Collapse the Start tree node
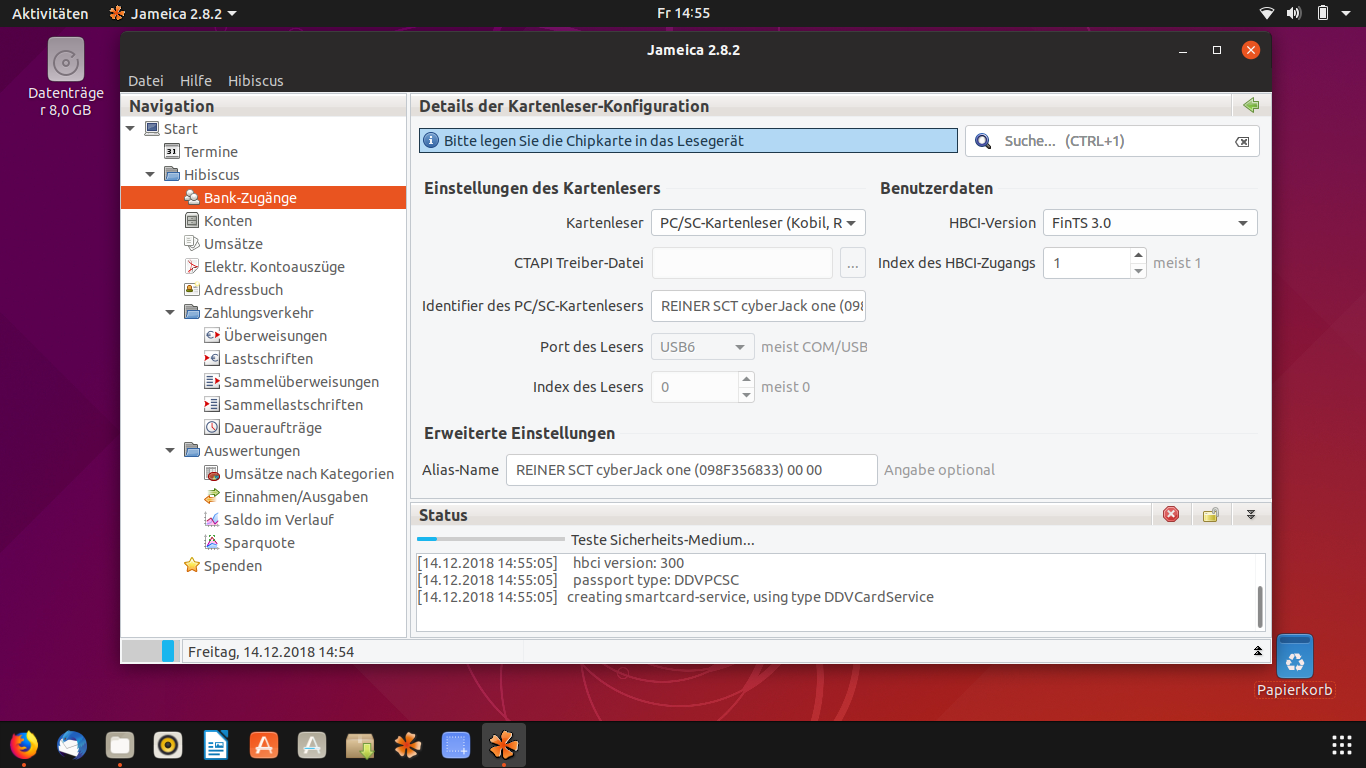 (x=130, y=128)
